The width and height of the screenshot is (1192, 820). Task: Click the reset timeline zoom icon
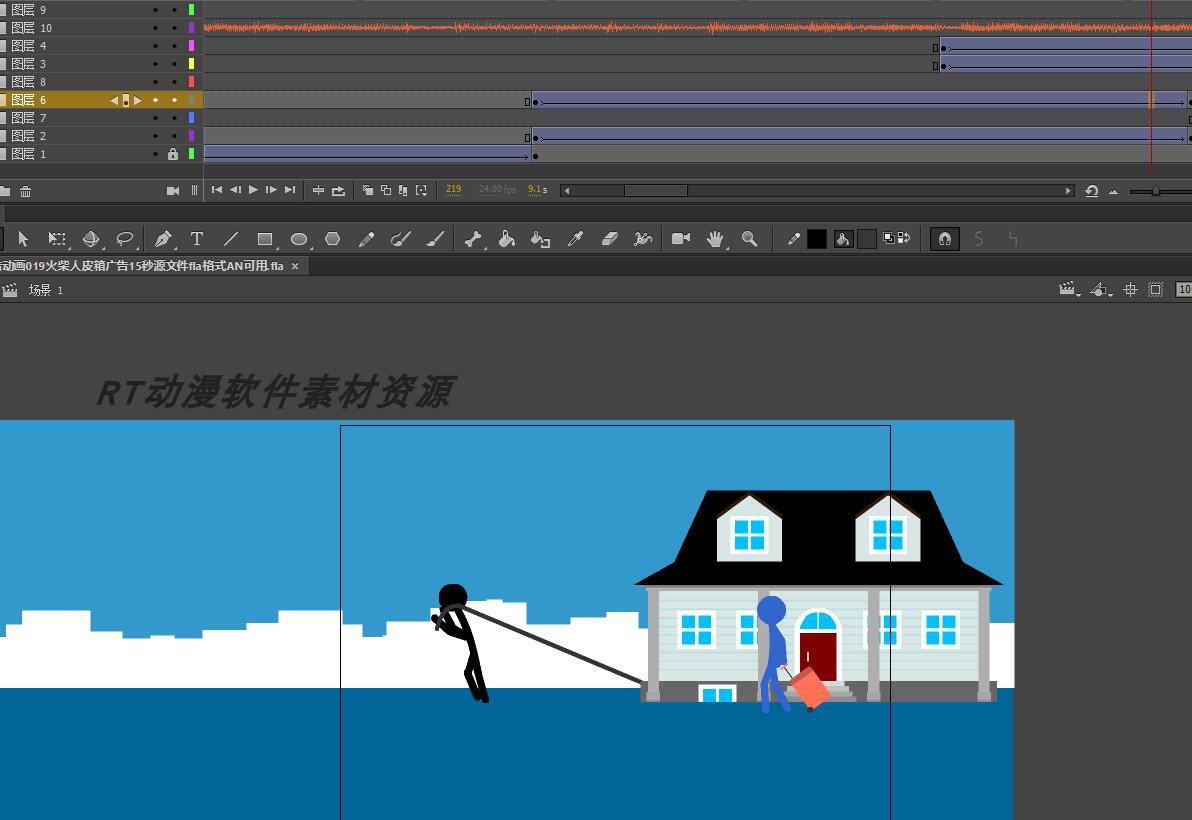coord(1092,191)
